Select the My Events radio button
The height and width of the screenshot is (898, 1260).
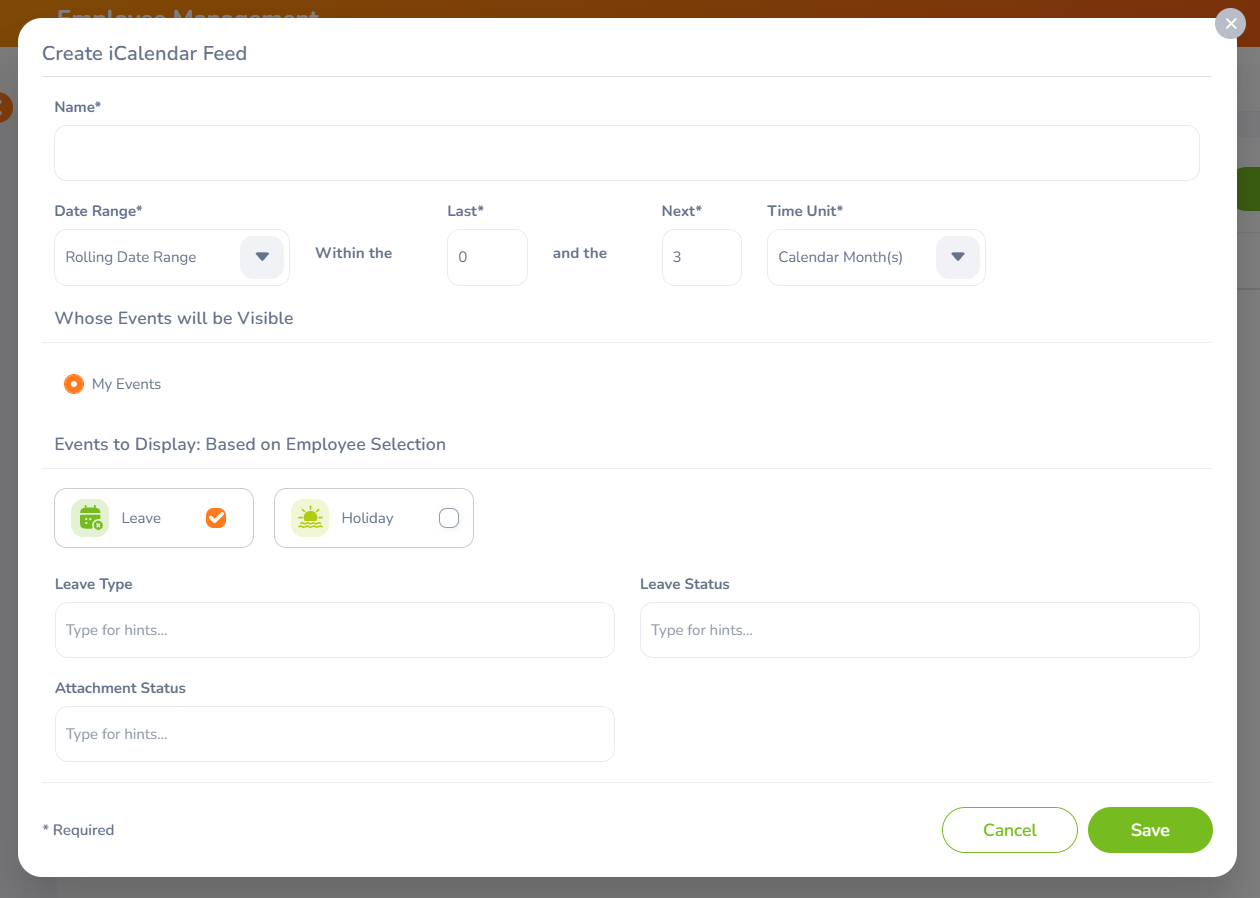[74, 384]
